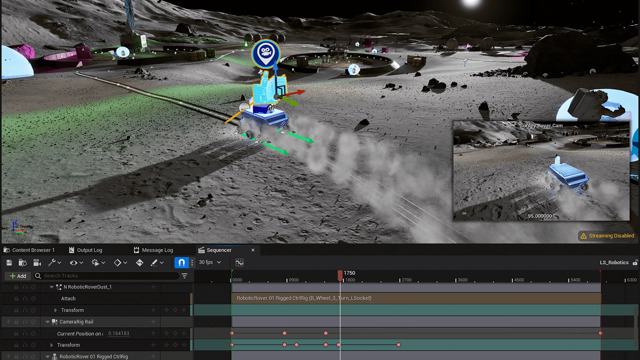Toggle lock on N RoboticRoverDust_1 row

[16, 287]
